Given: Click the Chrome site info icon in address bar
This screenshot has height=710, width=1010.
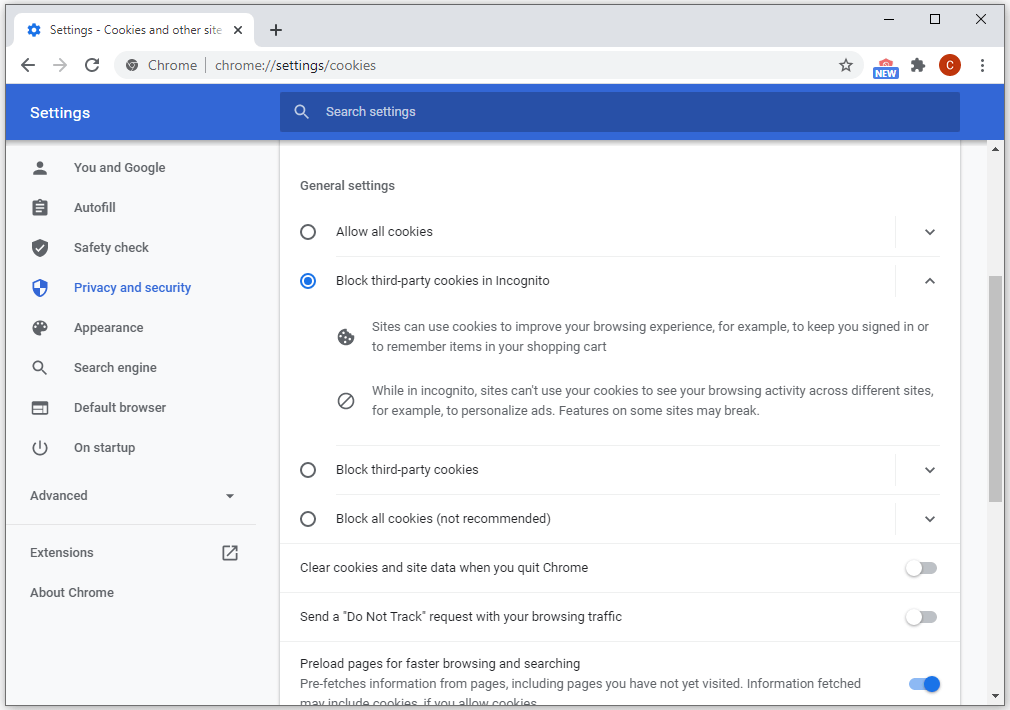Looking at the screenshot, I should [x=132, y=65].
